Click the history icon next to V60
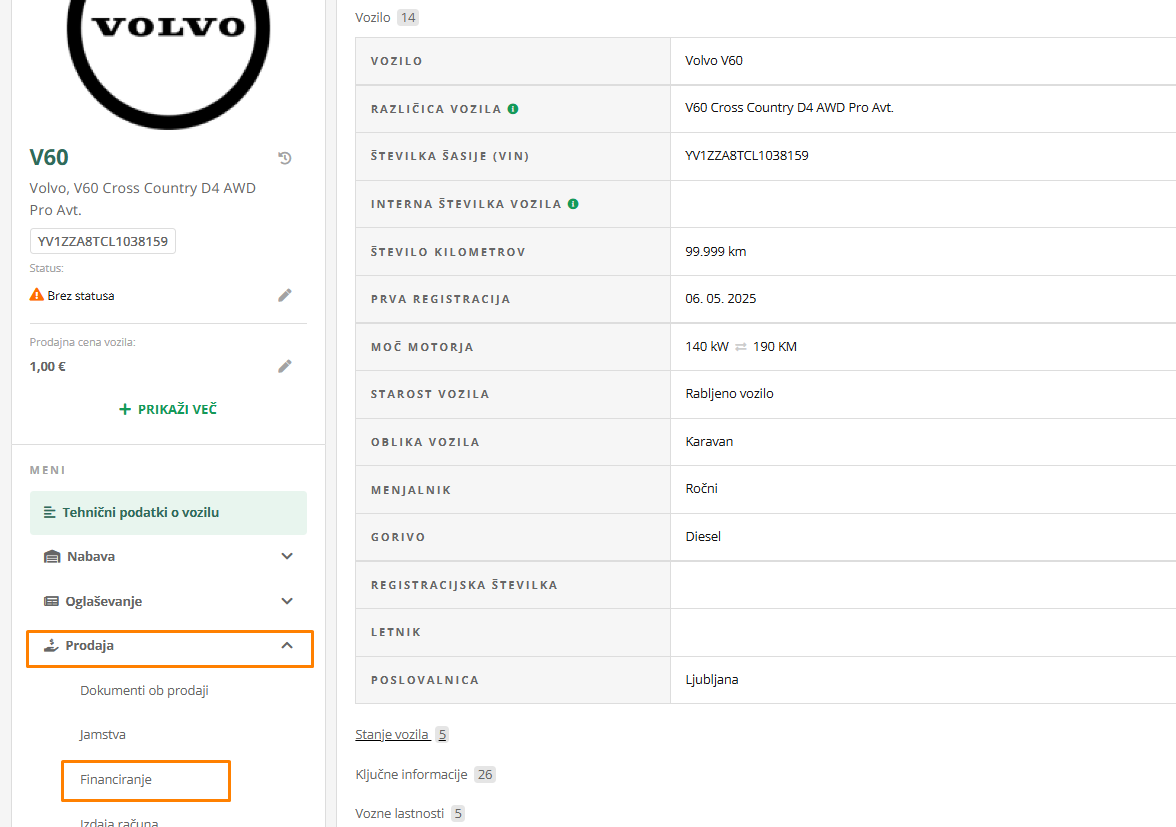This screenshot has height=827, width=1176. pyautogui.click(x=285, y=157)
